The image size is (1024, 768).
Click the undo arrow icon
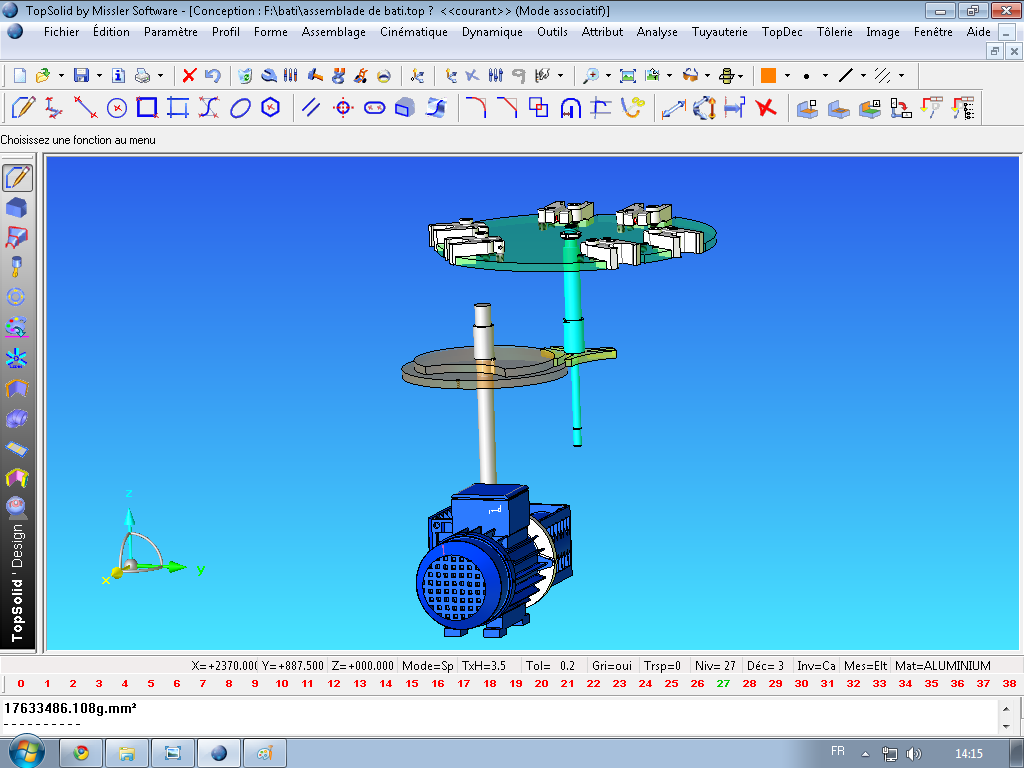coord(212,75)
